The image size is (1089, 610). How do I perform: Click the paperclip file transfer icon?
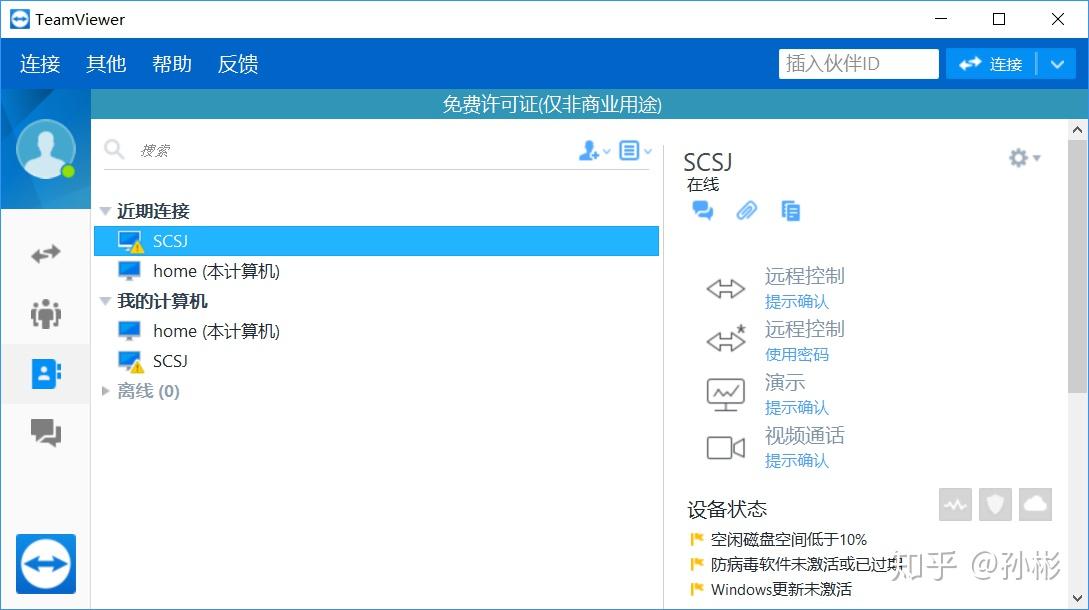(x=747, y=211)
